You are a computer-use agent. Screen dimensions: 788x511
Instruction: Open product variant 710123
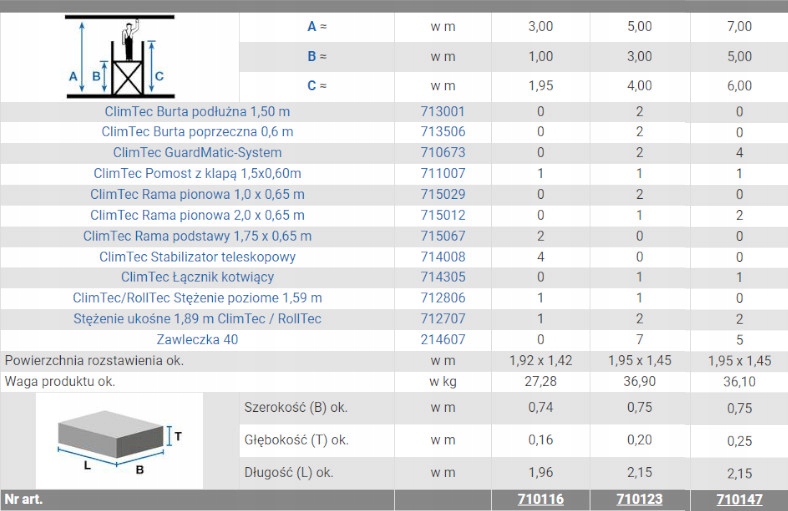[x=639, y=499]
